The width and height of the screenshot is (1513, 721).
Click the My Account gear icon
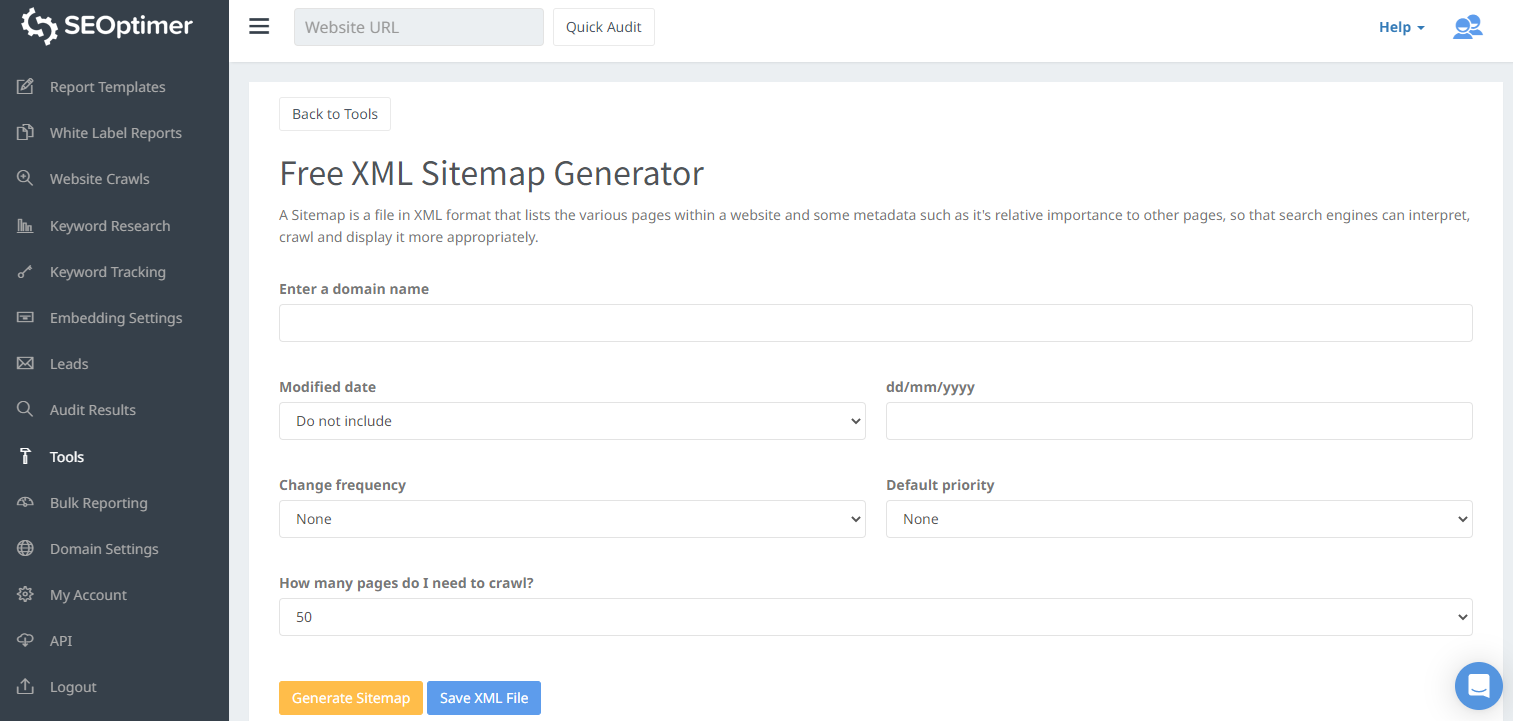(26, 594)
